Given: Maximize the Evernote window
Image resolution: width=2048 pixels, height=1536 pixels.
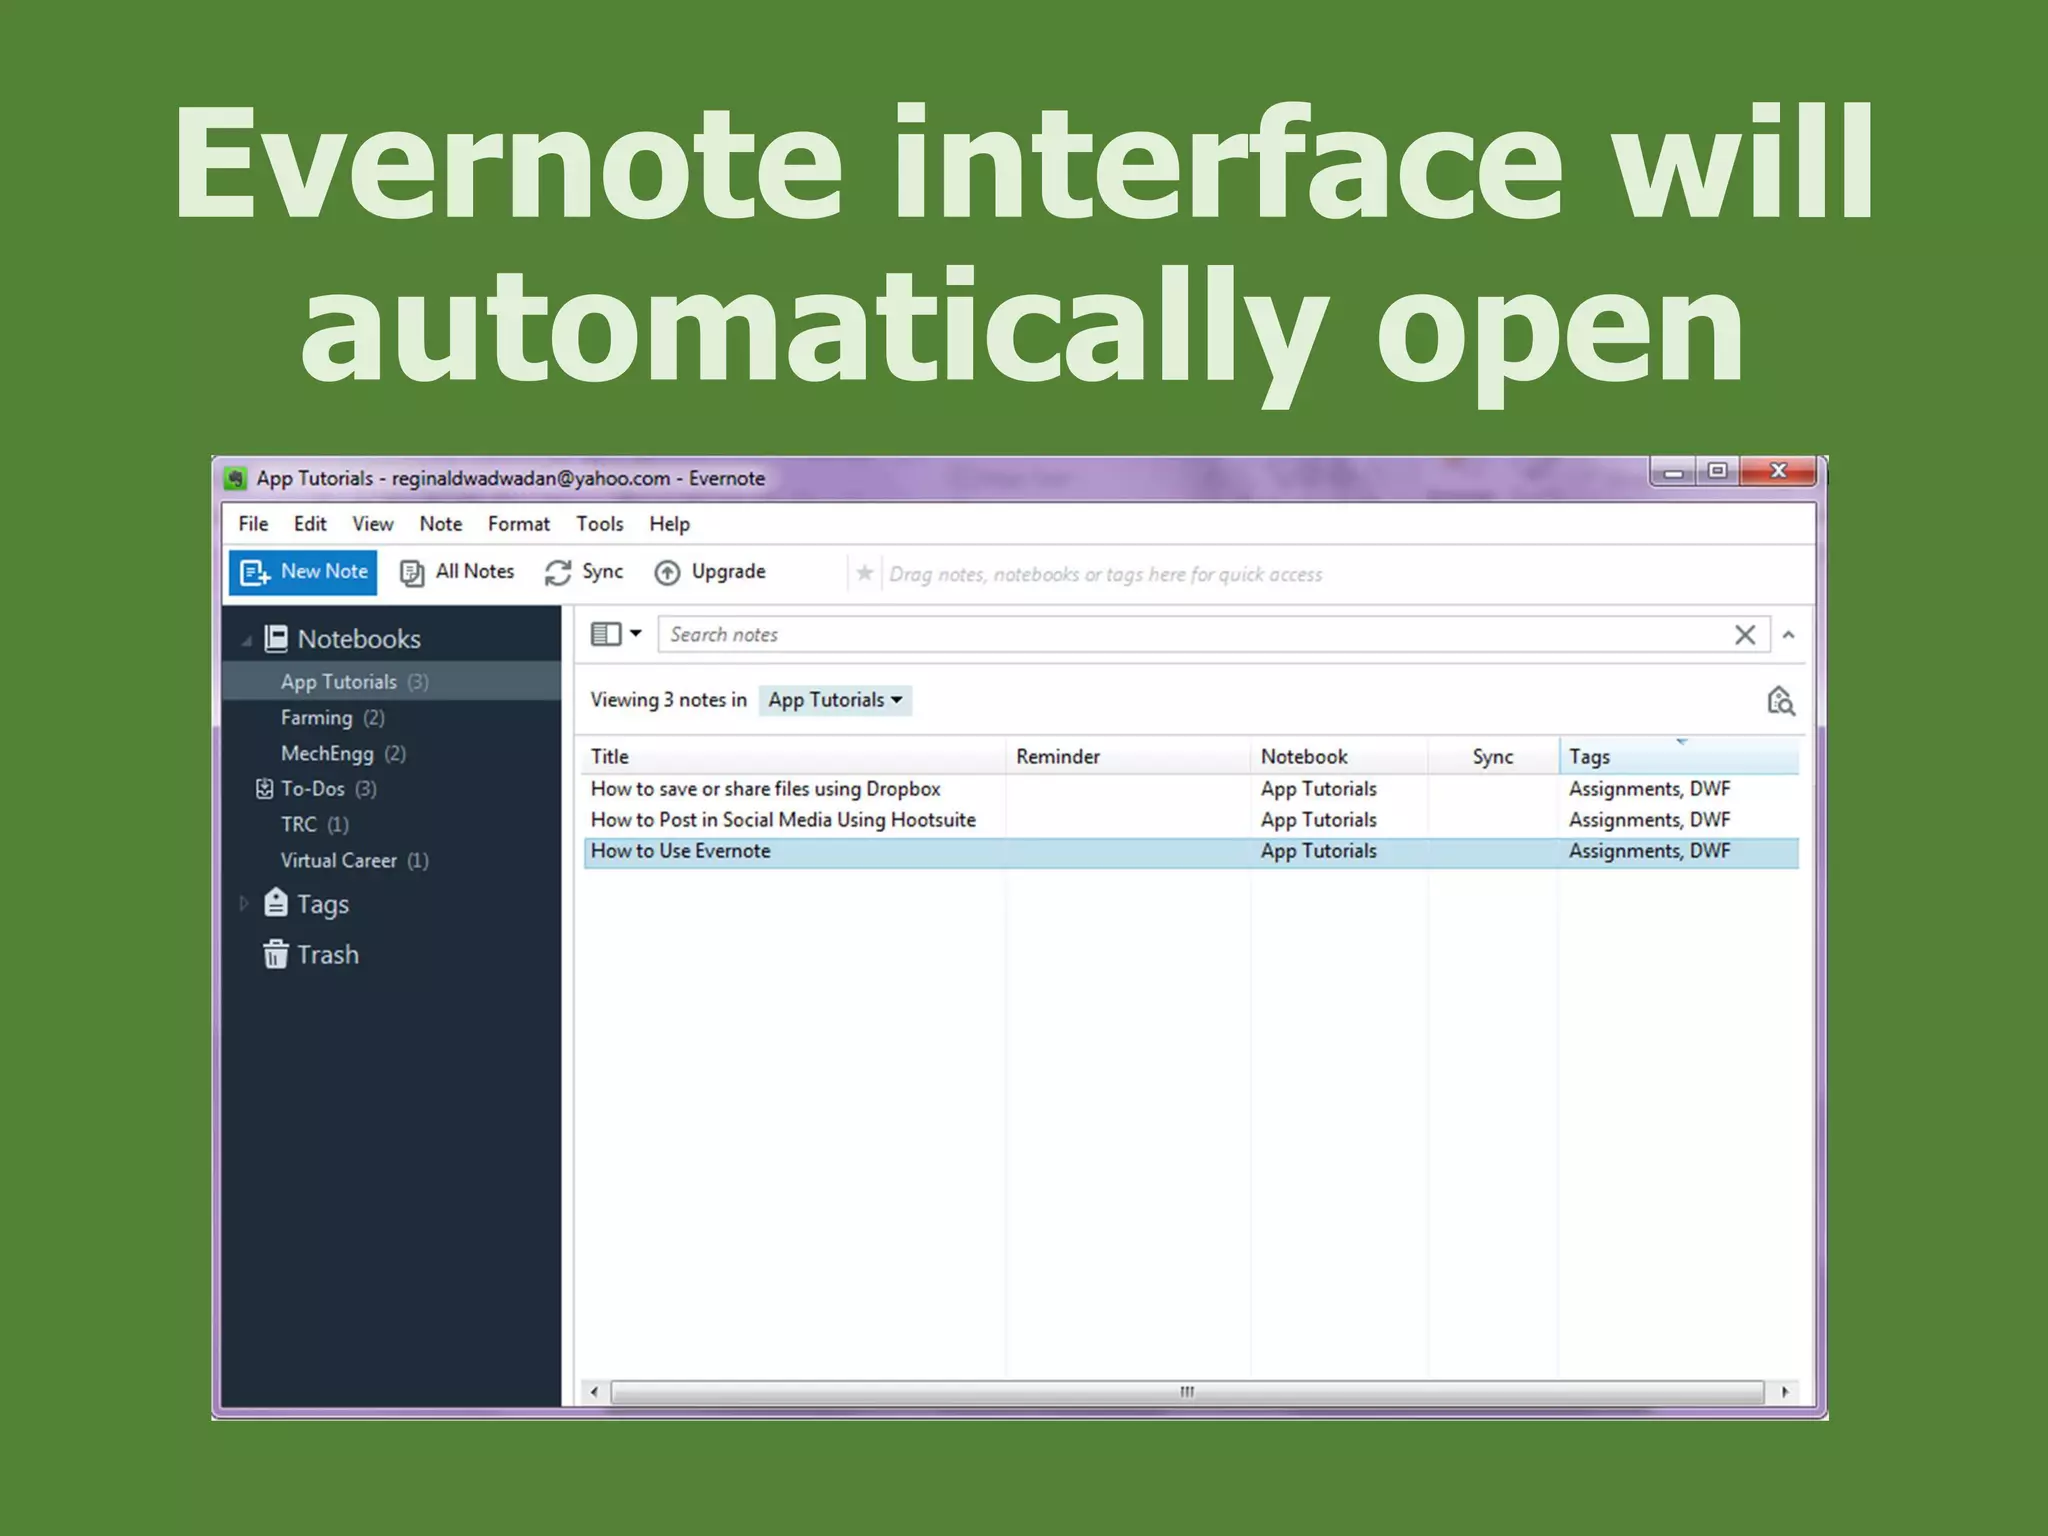Looking at the screenshot, I should [1718, 471].
